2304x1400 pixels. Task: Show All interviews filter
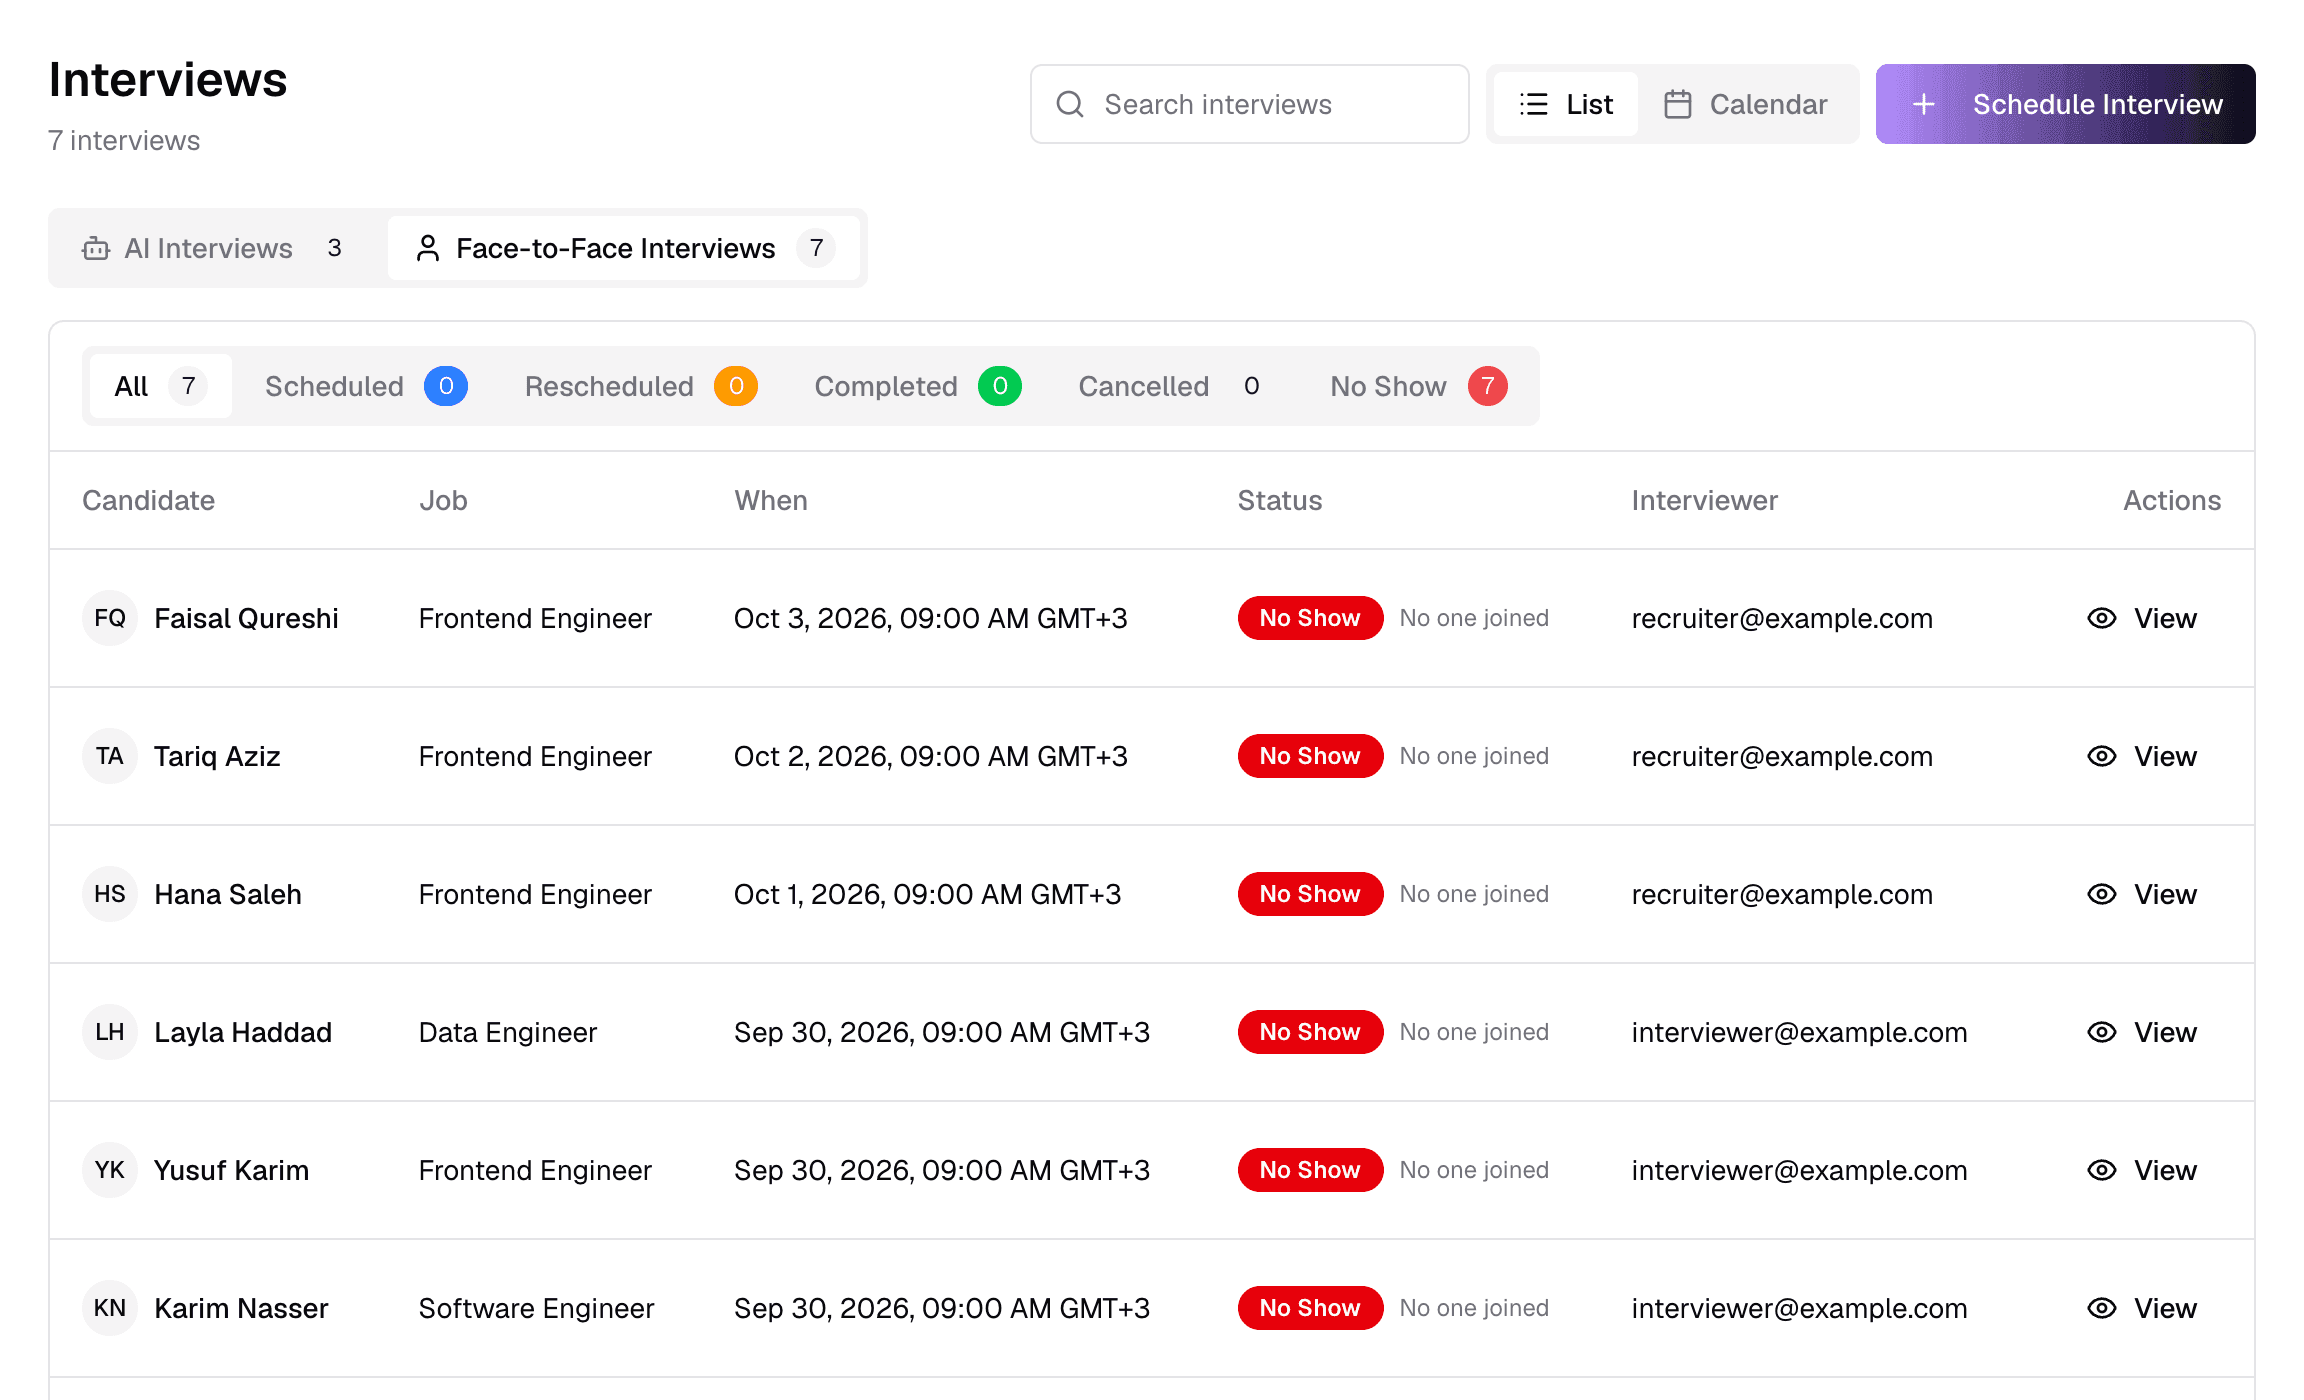point(160,386)
